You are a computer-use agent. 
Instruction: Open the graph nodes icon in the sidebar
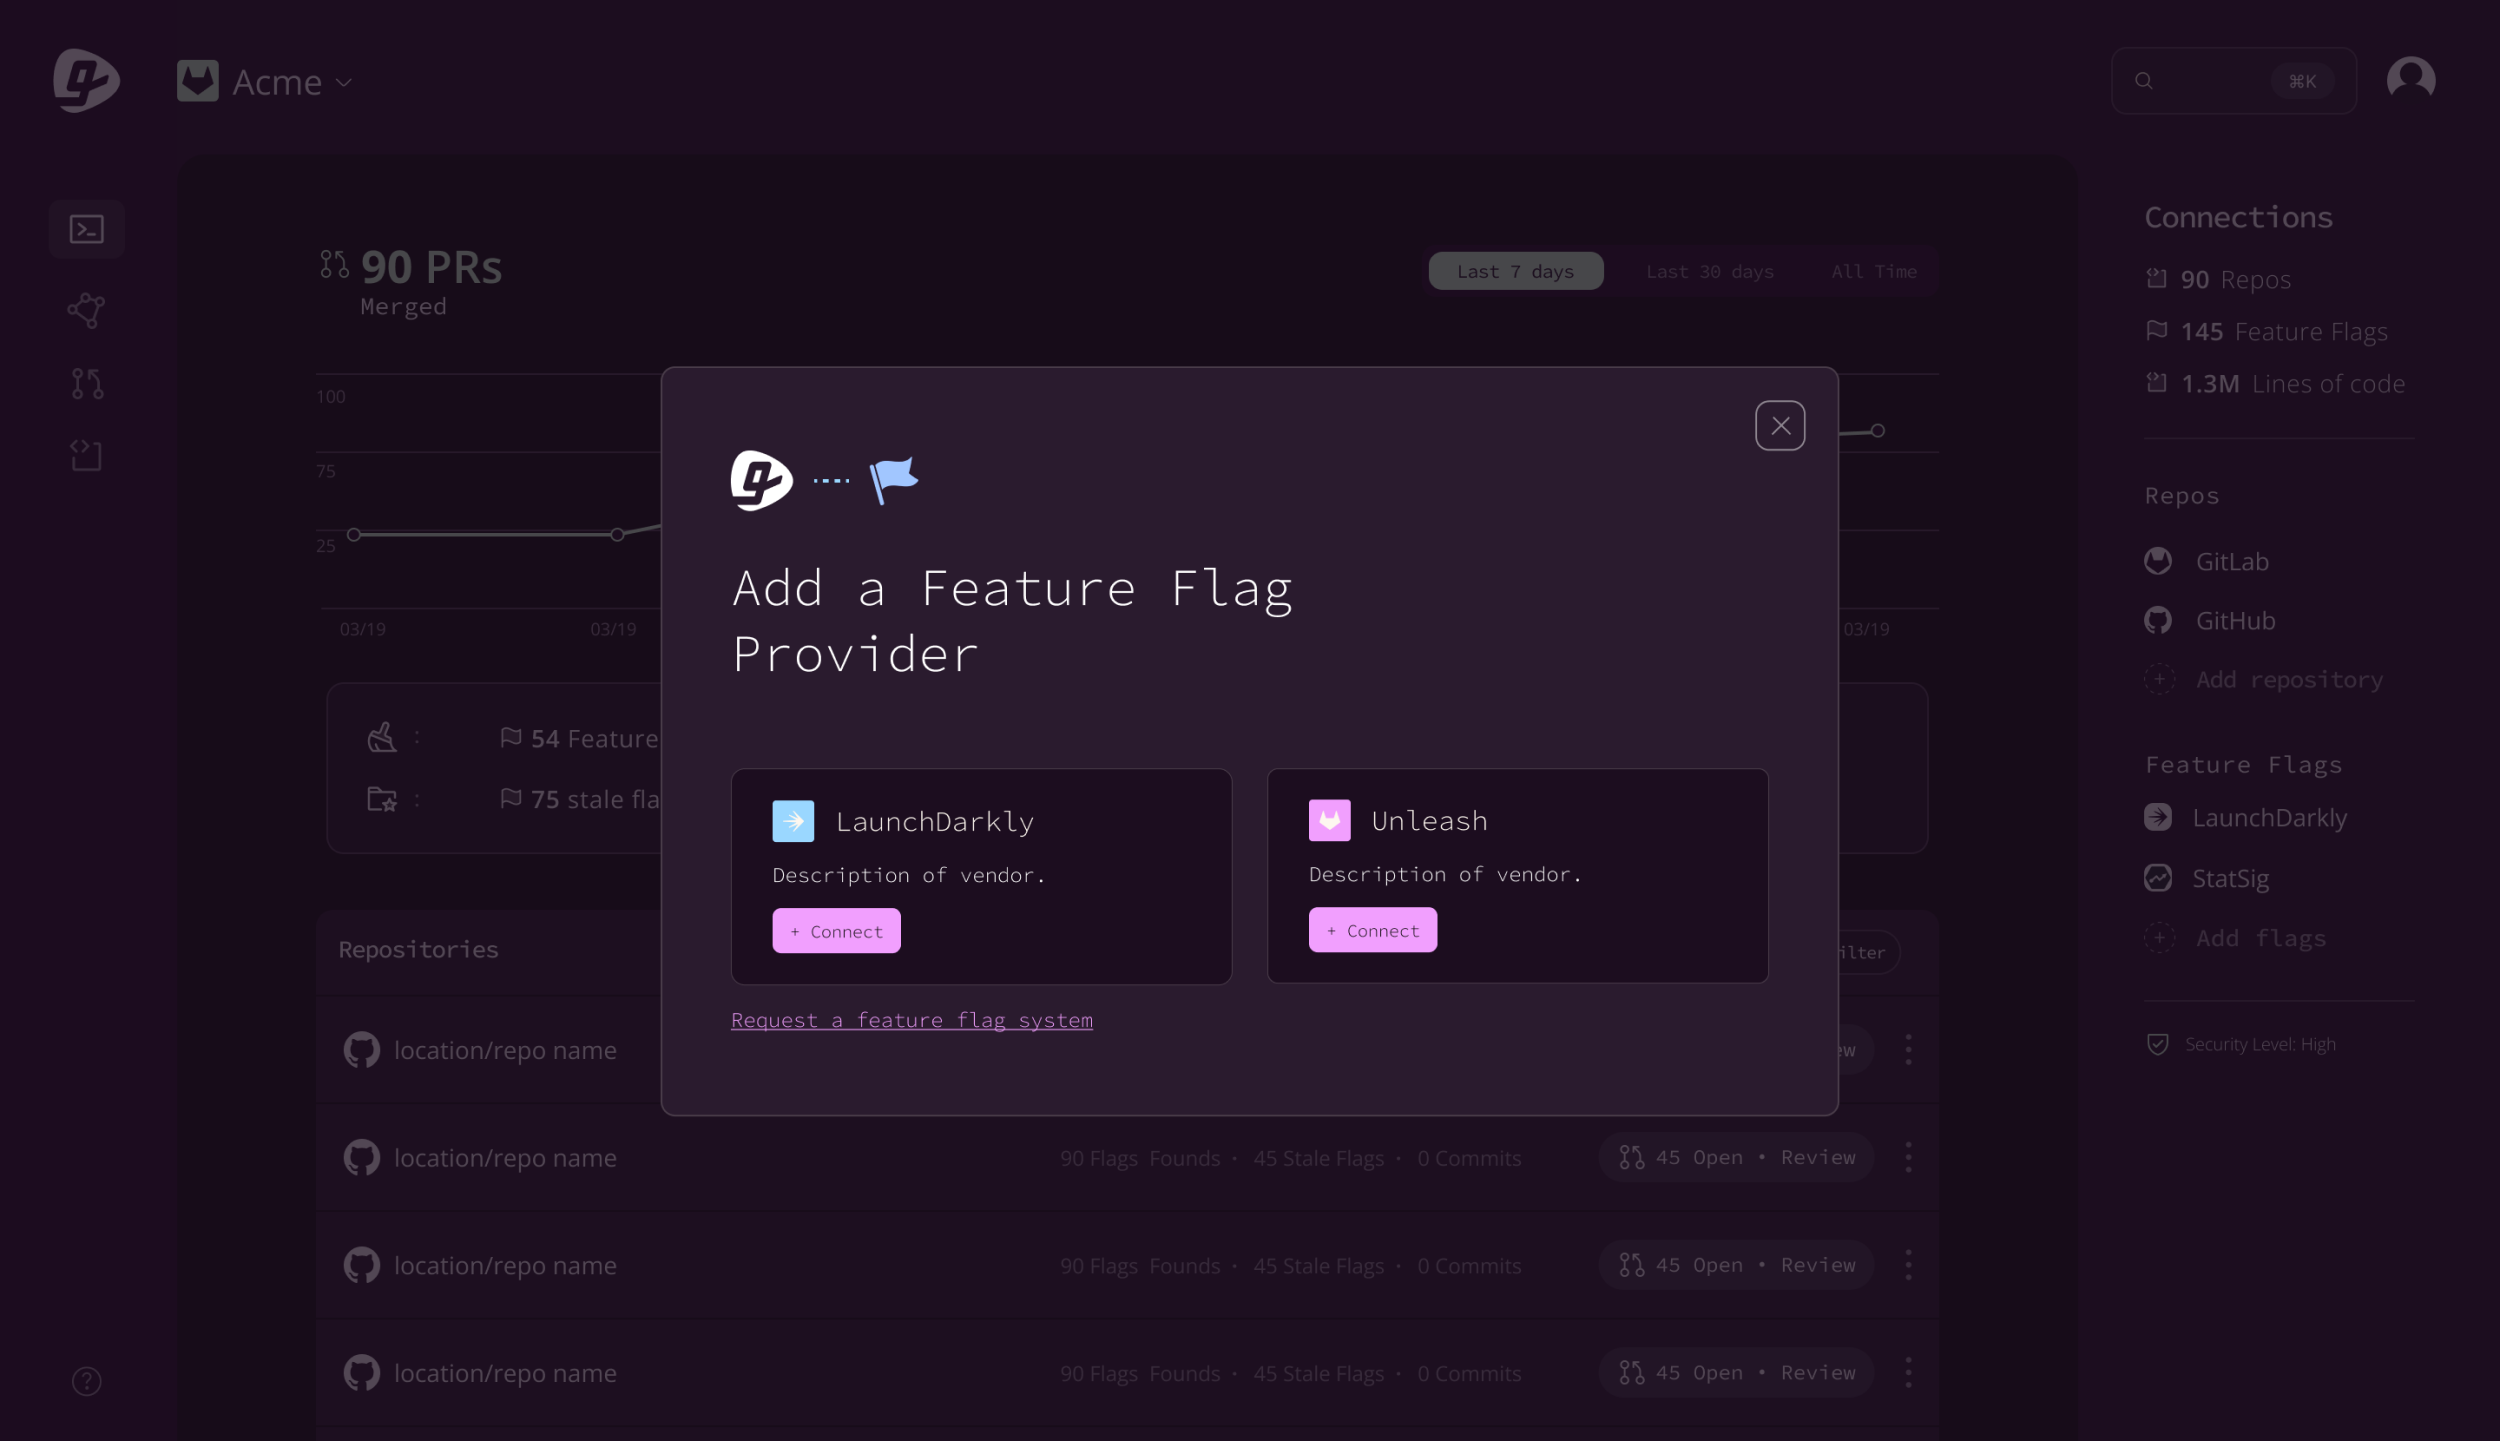(x=86, y=311)
